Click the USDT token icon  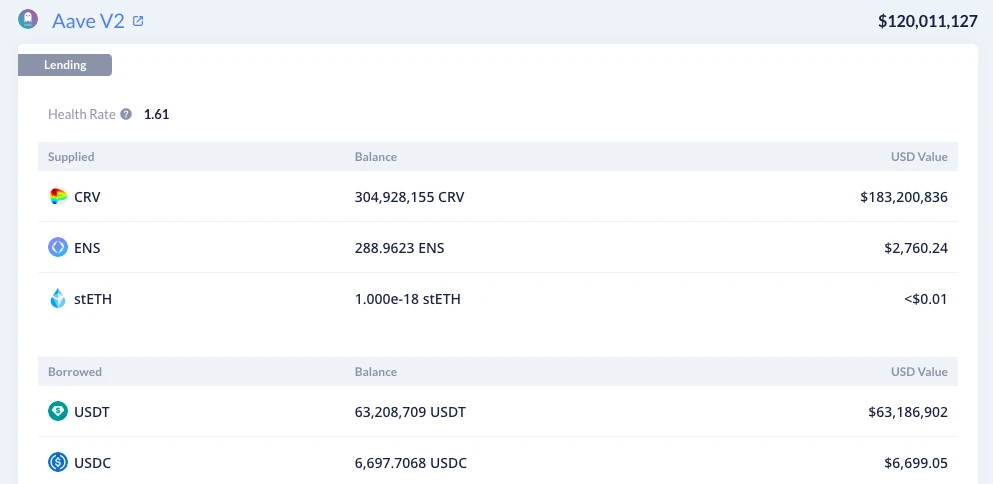[58, 411]
